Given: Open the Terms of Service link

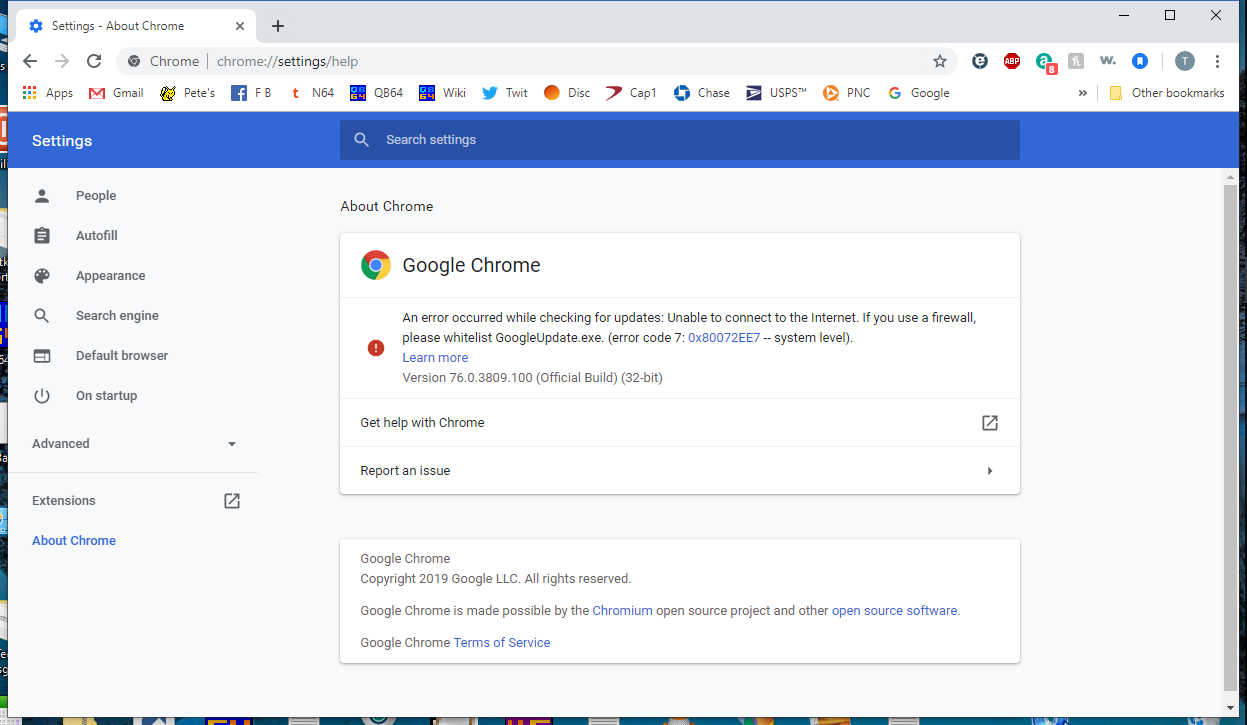Looking at the screenshot, I should click(x=502, y=643).
